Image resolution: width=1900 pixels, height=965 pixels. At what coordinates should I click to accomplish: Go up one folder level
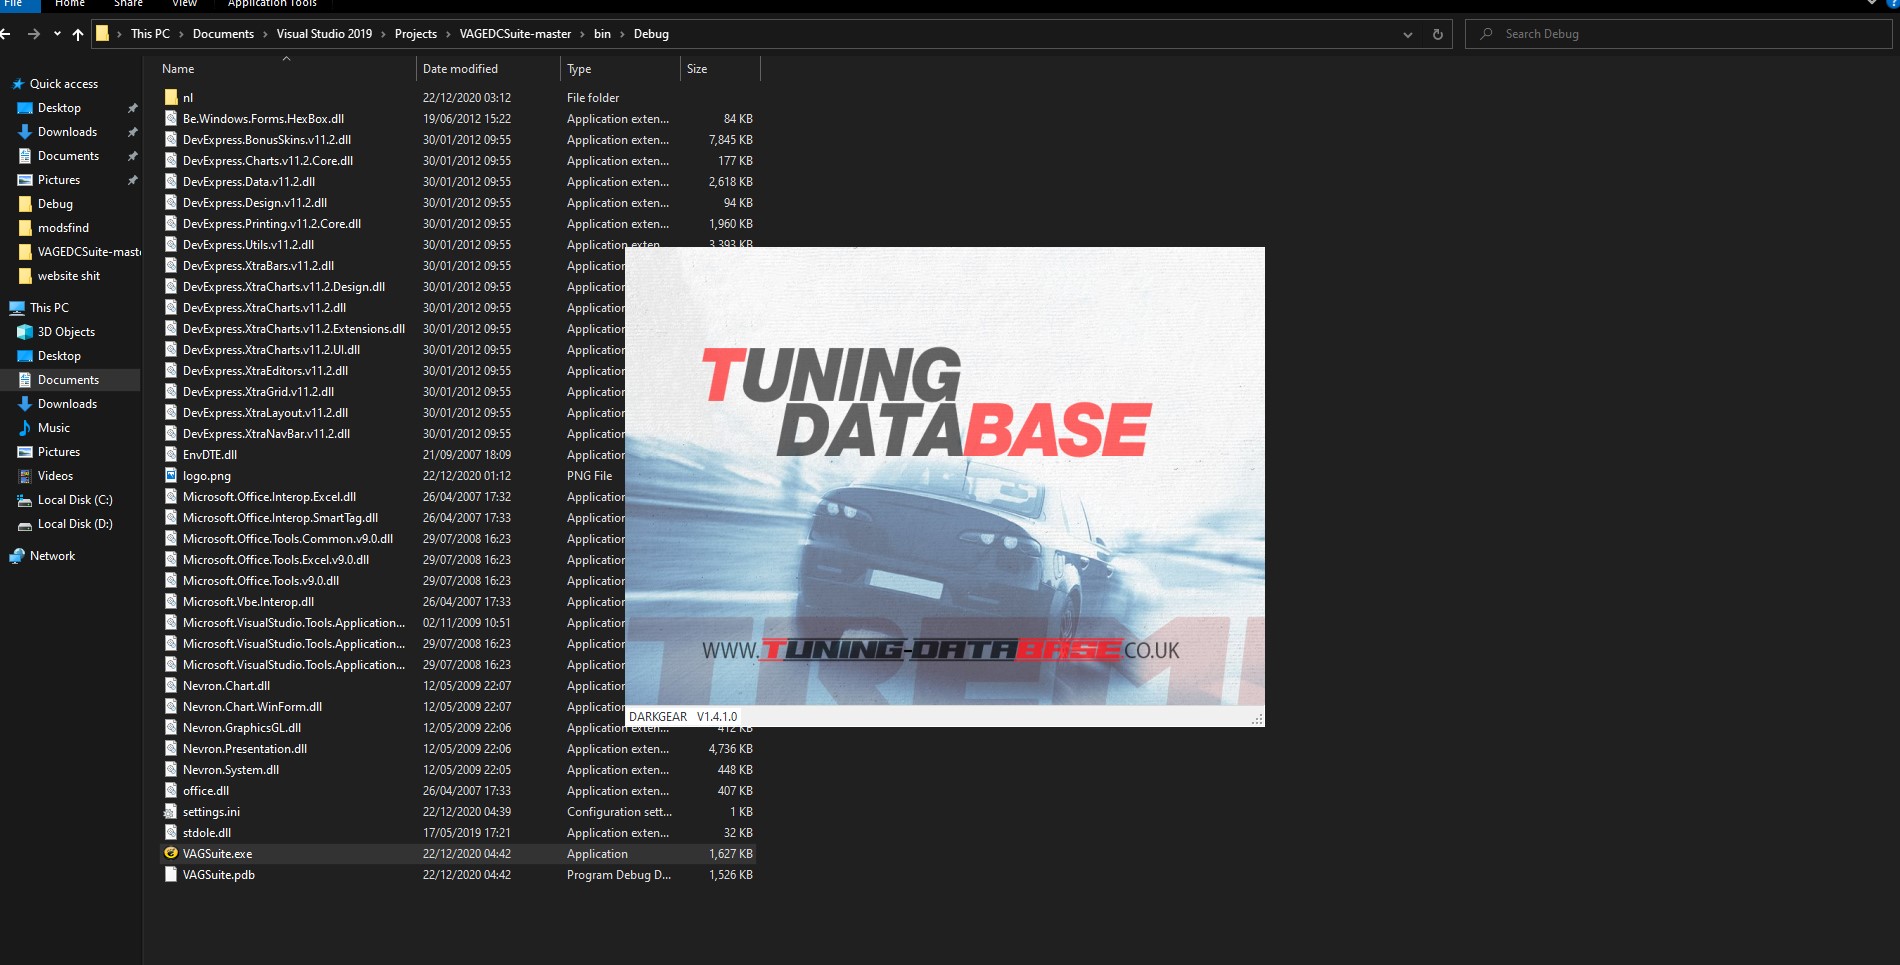(78, 34)
